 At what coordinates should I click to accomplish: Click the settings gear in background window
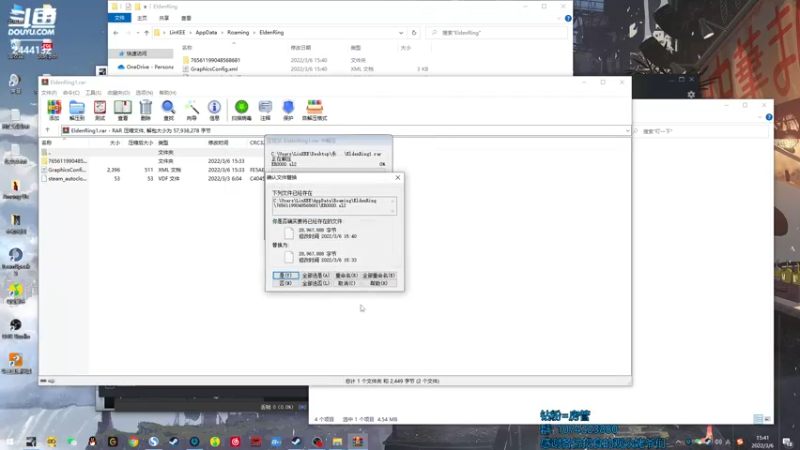691,94
